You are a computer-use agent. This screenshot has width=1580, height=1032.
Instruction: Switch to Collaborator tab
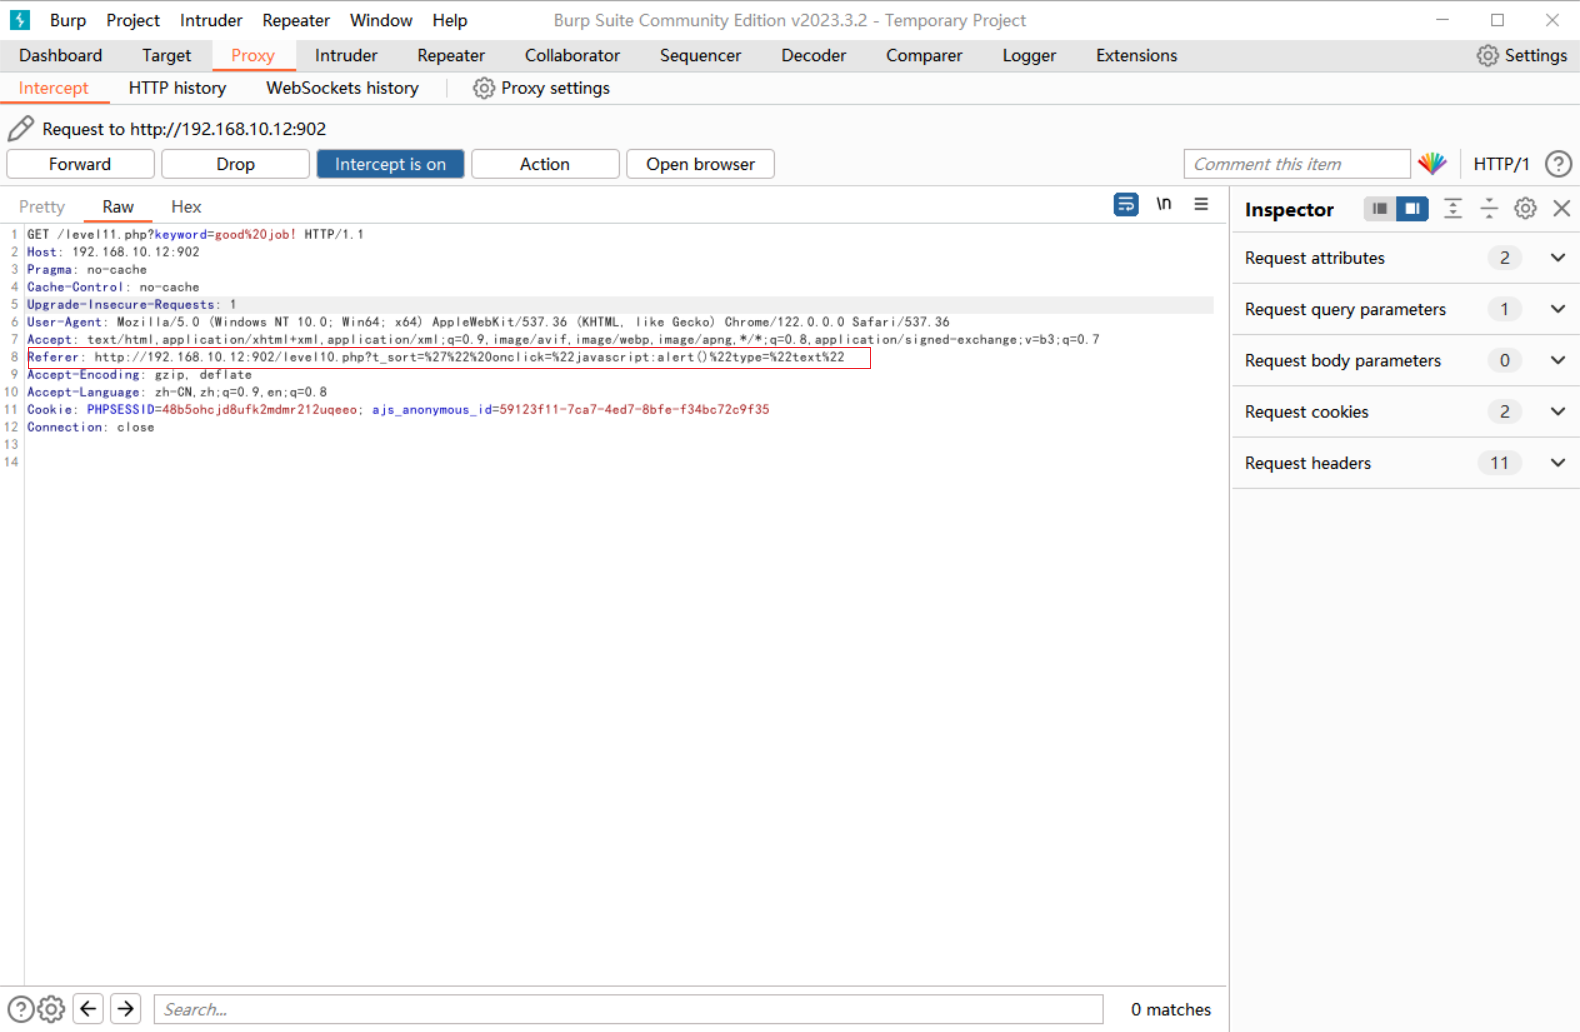tap(573, 56)
